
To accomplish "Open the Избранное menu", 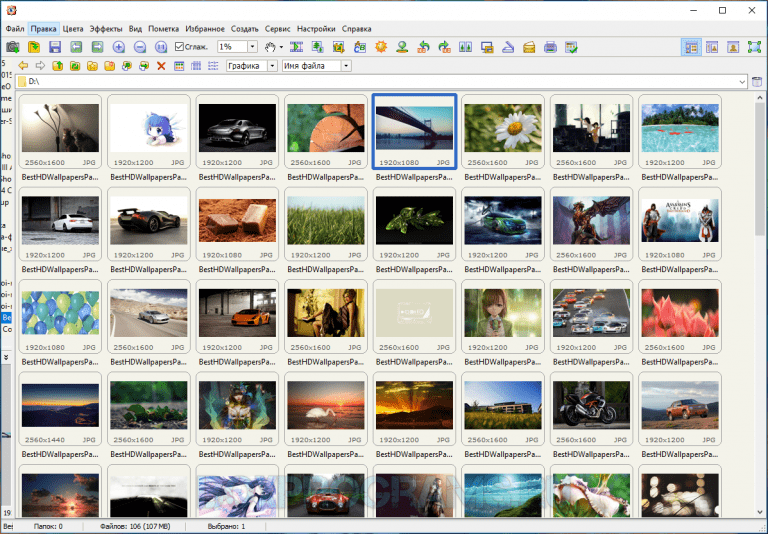I will (205, 29).
